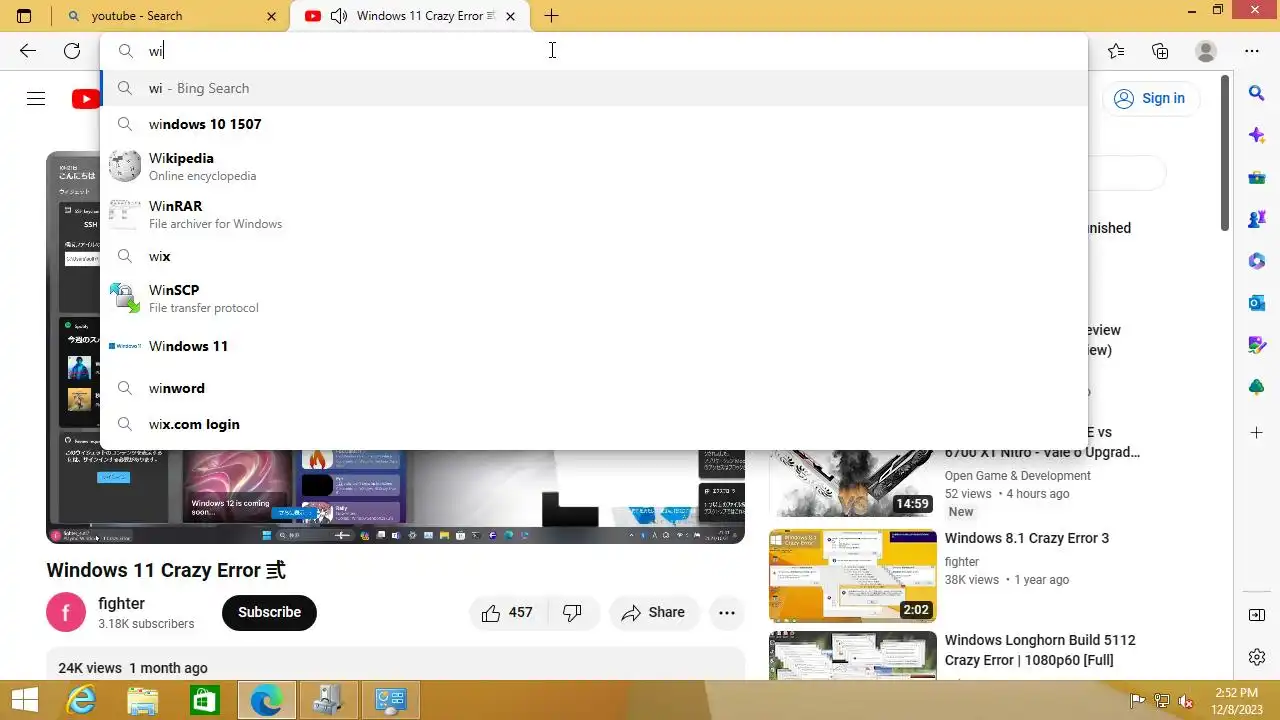Viewport: 1280px width, 720px height.
Task: Launch Internet Explorer from taskbar
Action: tap(80, 700)
